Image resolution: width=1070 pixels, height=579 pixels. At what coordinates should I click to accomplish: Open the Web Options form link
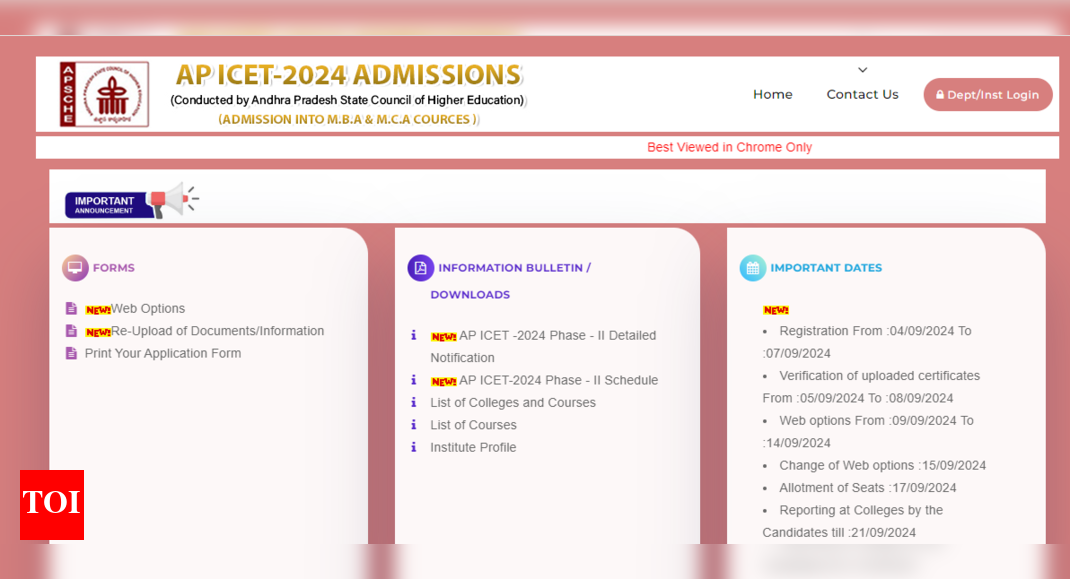pyautogui.click(x=147, y=309)
